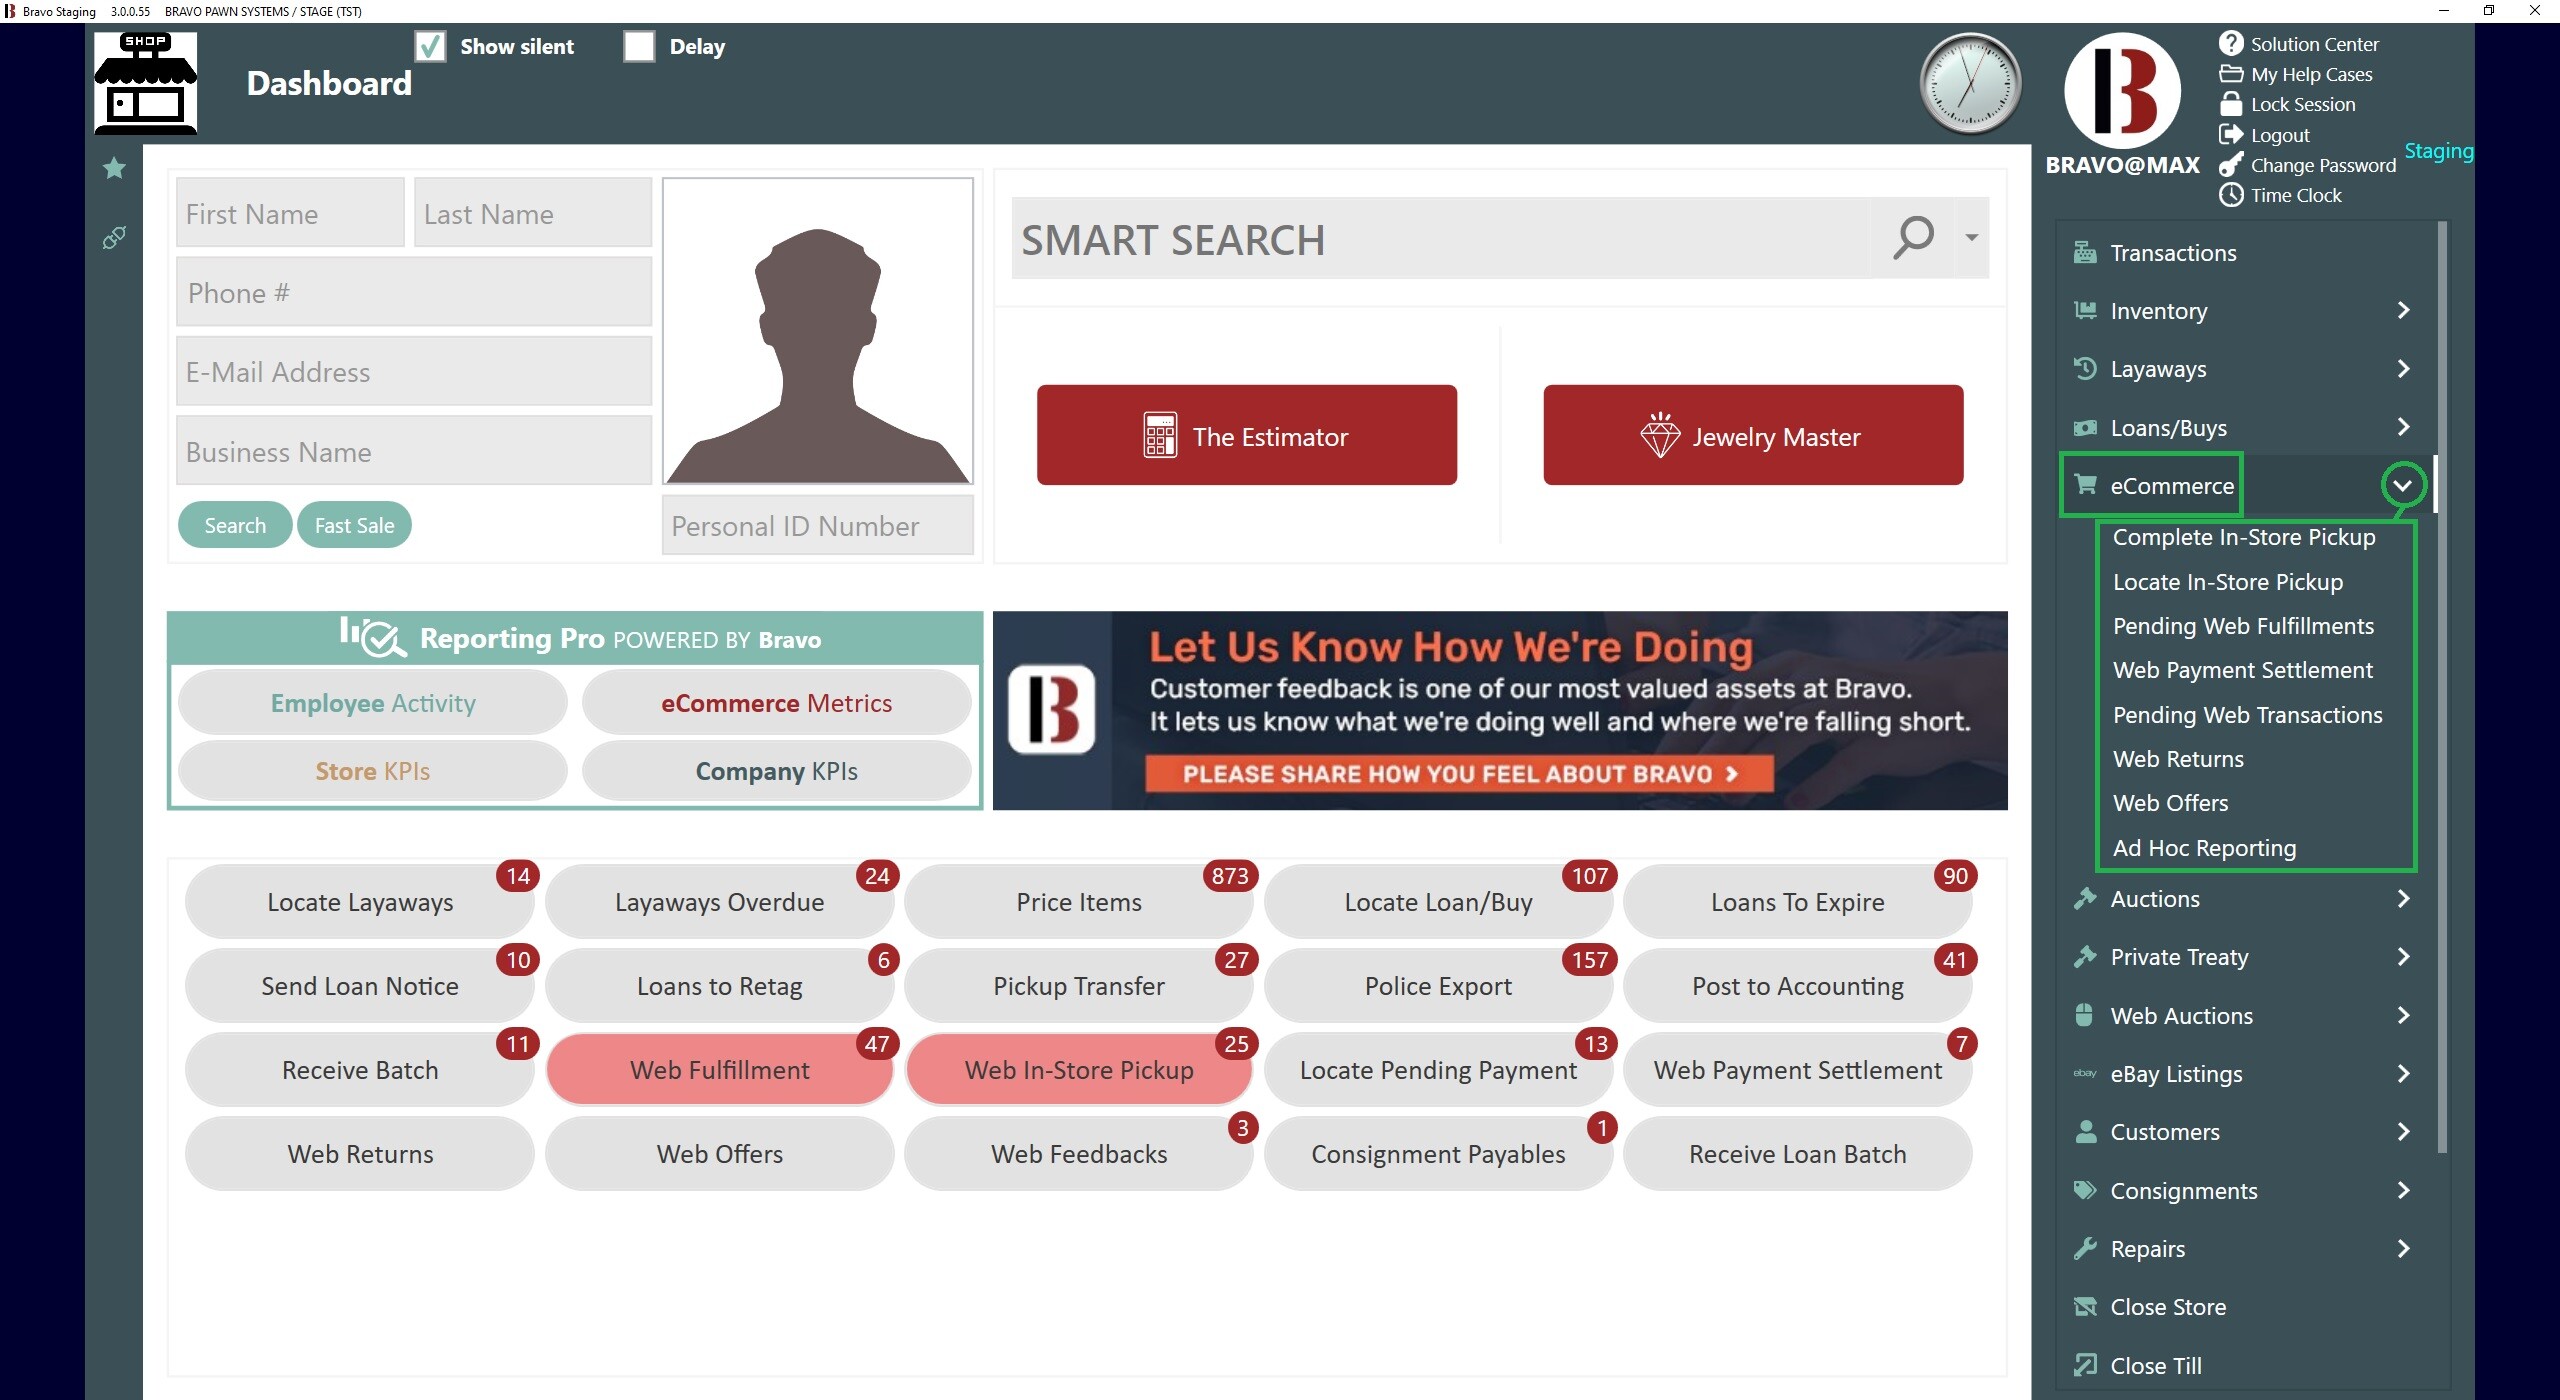Select Ad Hoc Reporting in eCommerce menu
2560x1400 pixels.
[x=2204, y=848]
